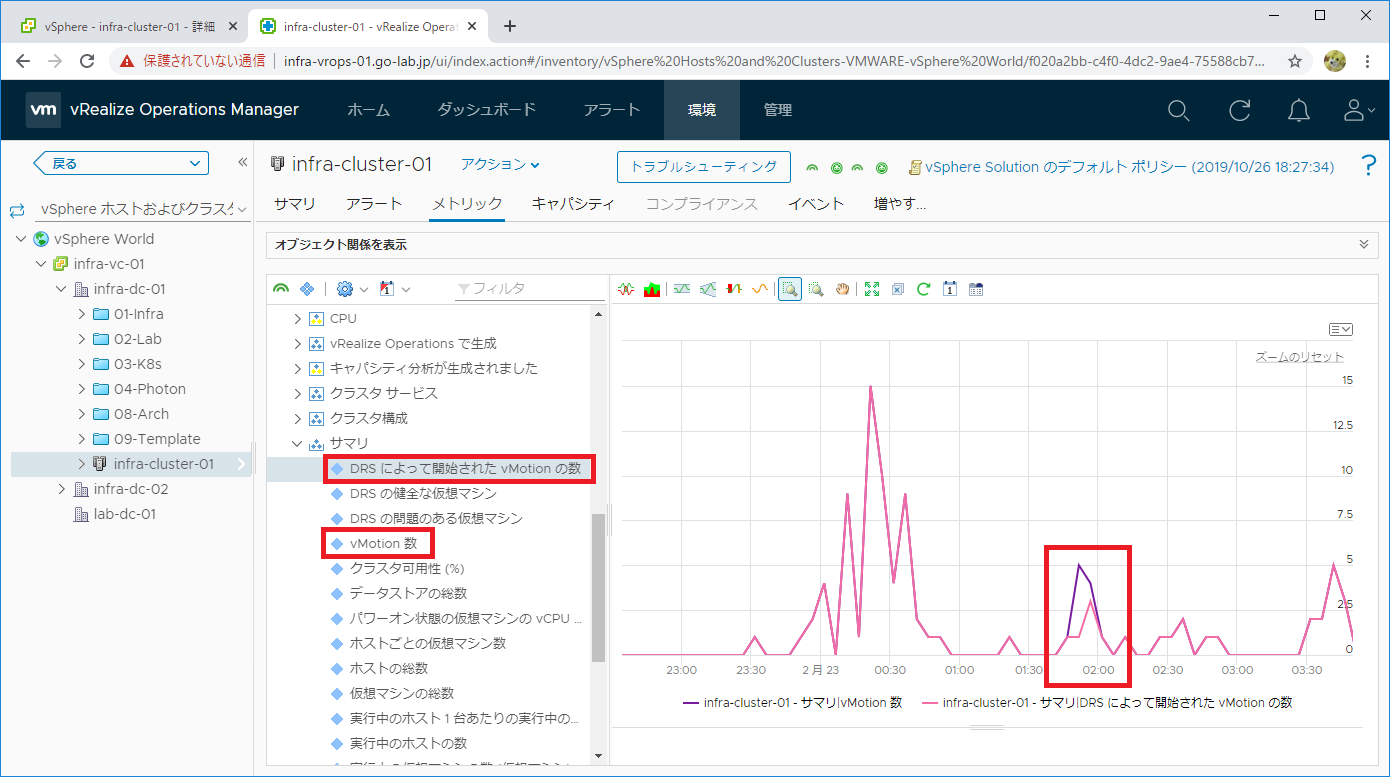Toggle stacked chart mode
This screenshot has width=1390, height=777.
click(652, 289)
